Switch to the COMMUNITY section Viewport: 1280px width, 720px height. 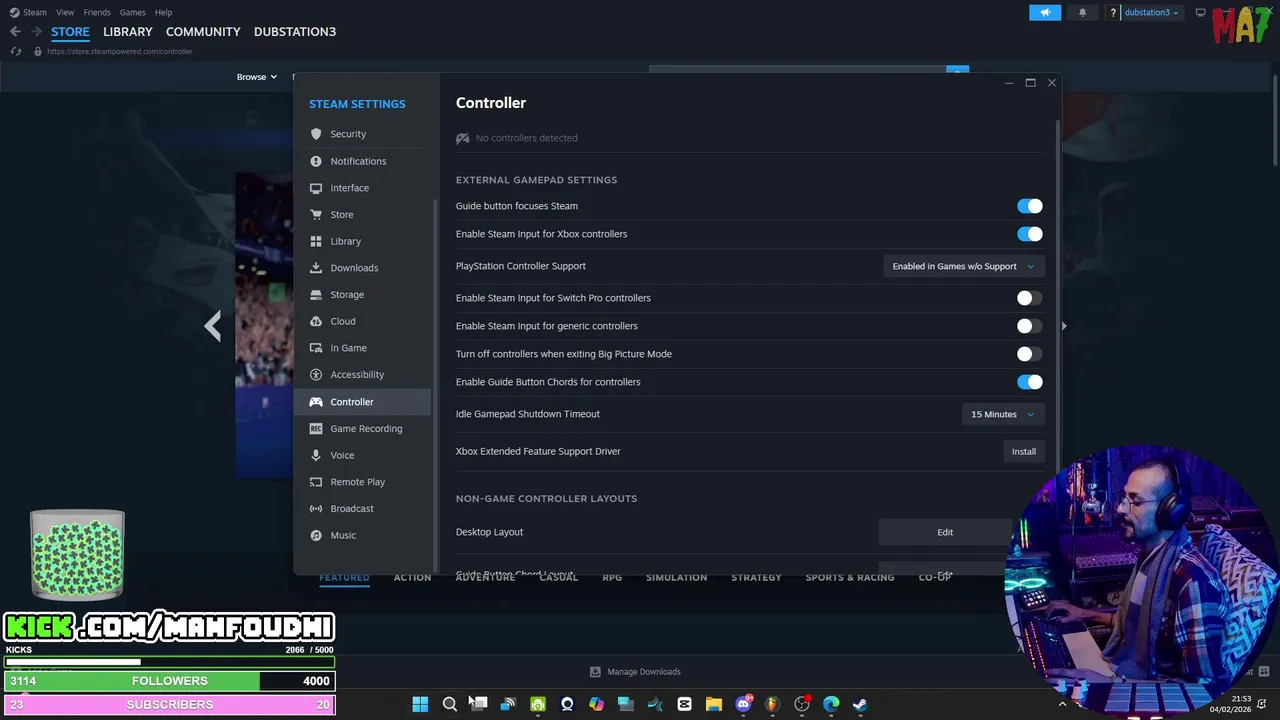(x=203, y=32)
